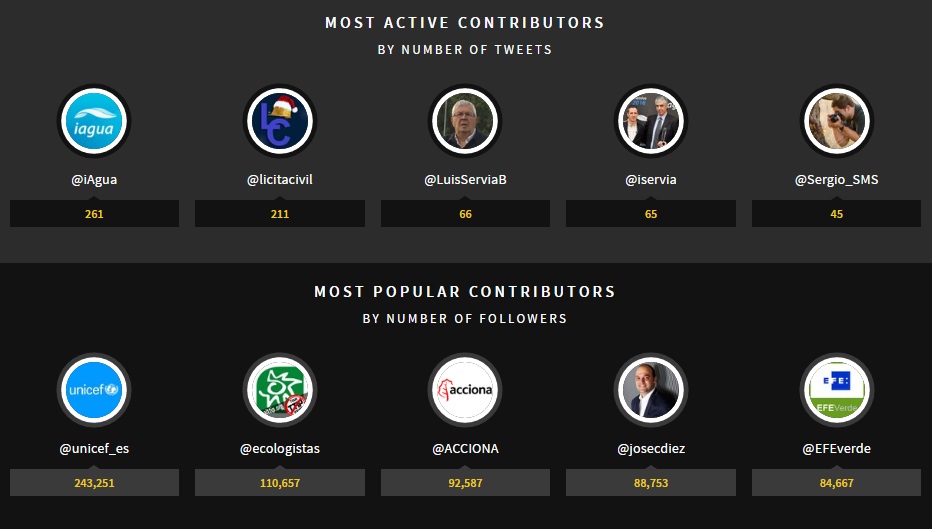Click the josecdiez profile photo
The width and height of the screenshot is (932, 529).
651,390
